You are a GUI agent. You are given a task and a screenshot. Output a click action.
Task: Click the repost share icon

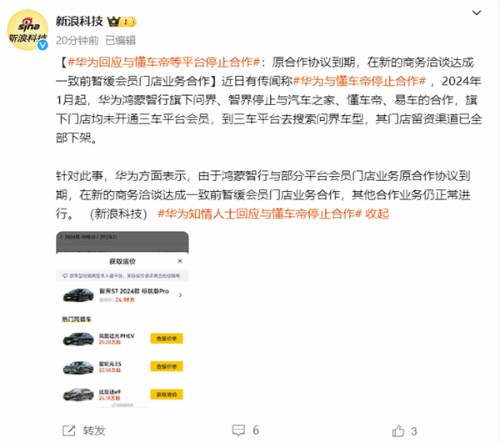pos(69,430)
